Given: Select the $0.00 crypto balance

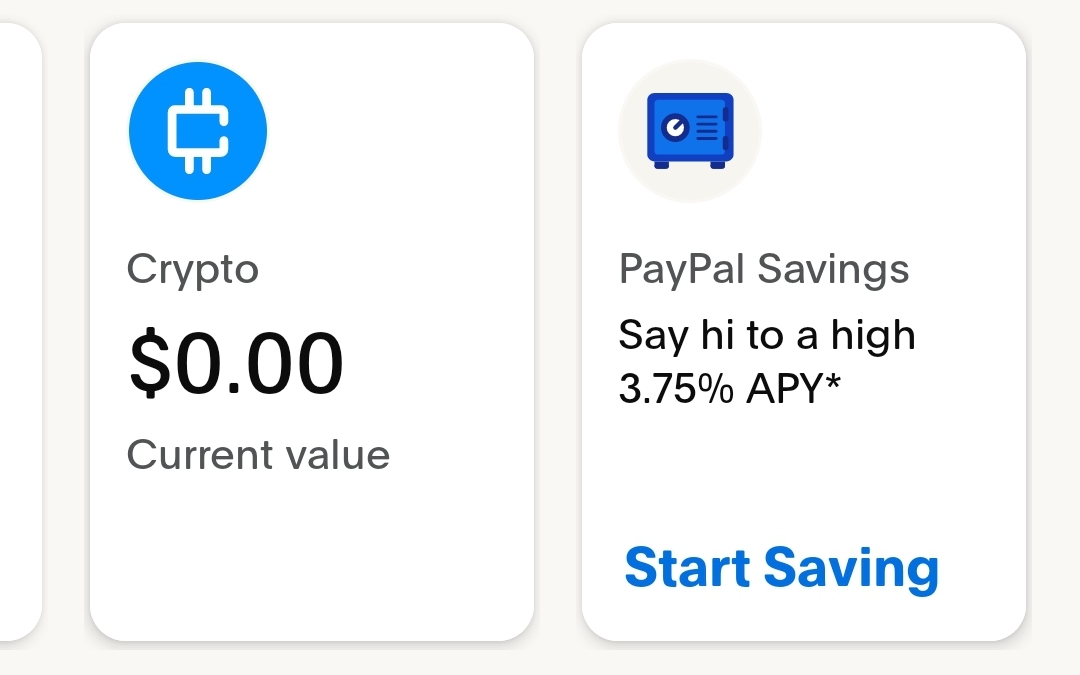Looking at the screenshot, I should tap(236, 363).
